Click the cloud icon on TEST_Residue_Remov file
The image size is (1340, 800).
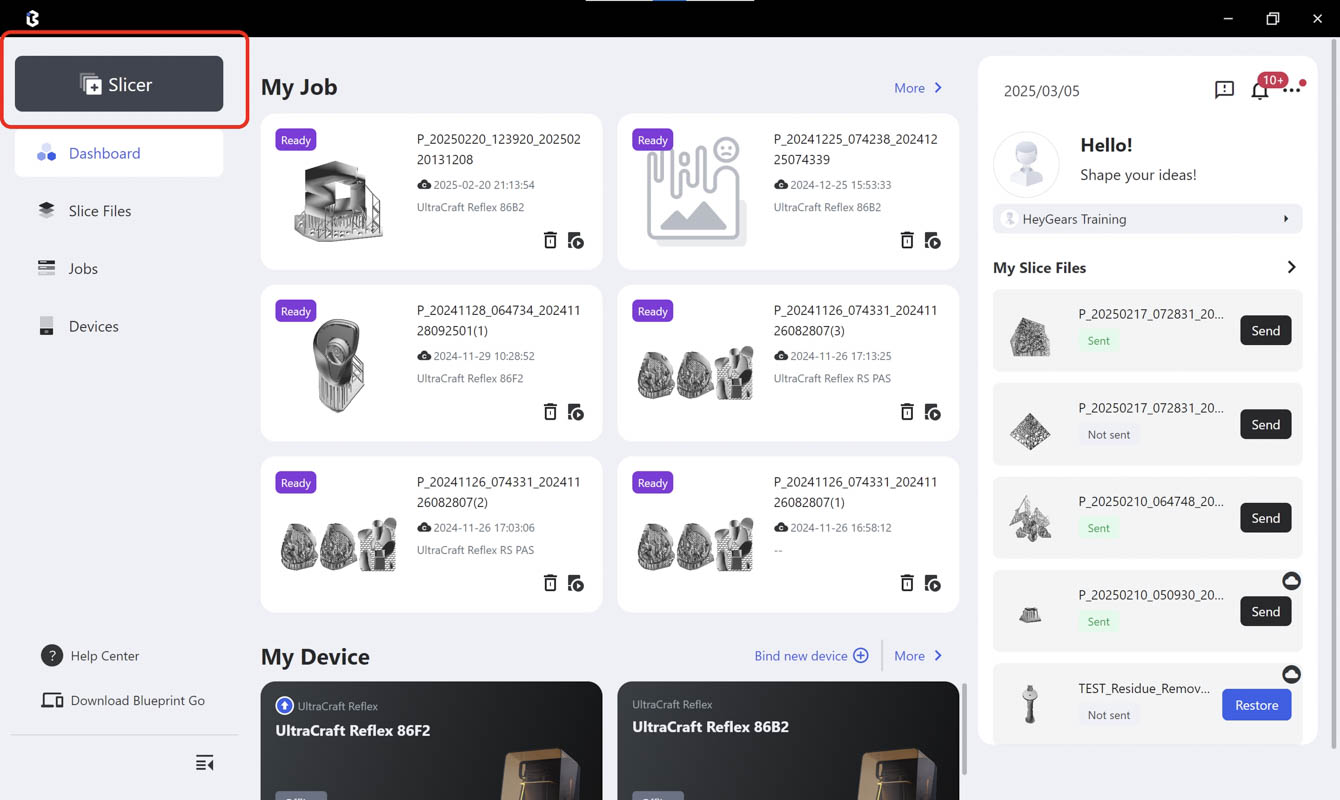(1291, 674)
